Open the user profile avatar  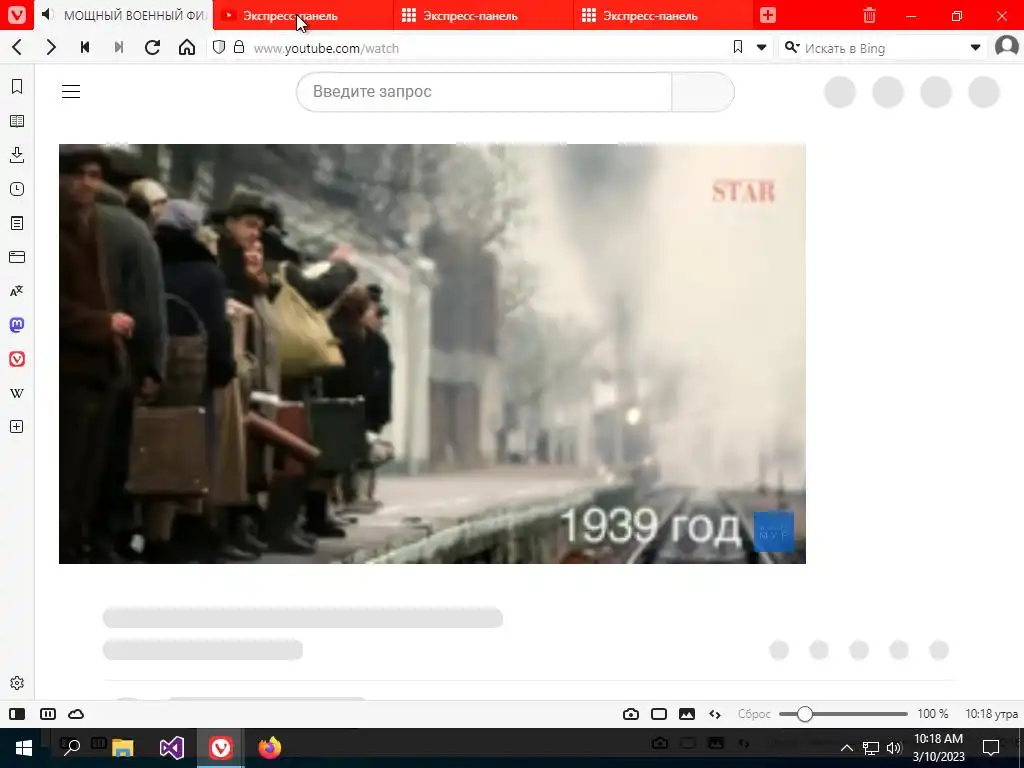pyautogui.click(x=1006, y=47)
